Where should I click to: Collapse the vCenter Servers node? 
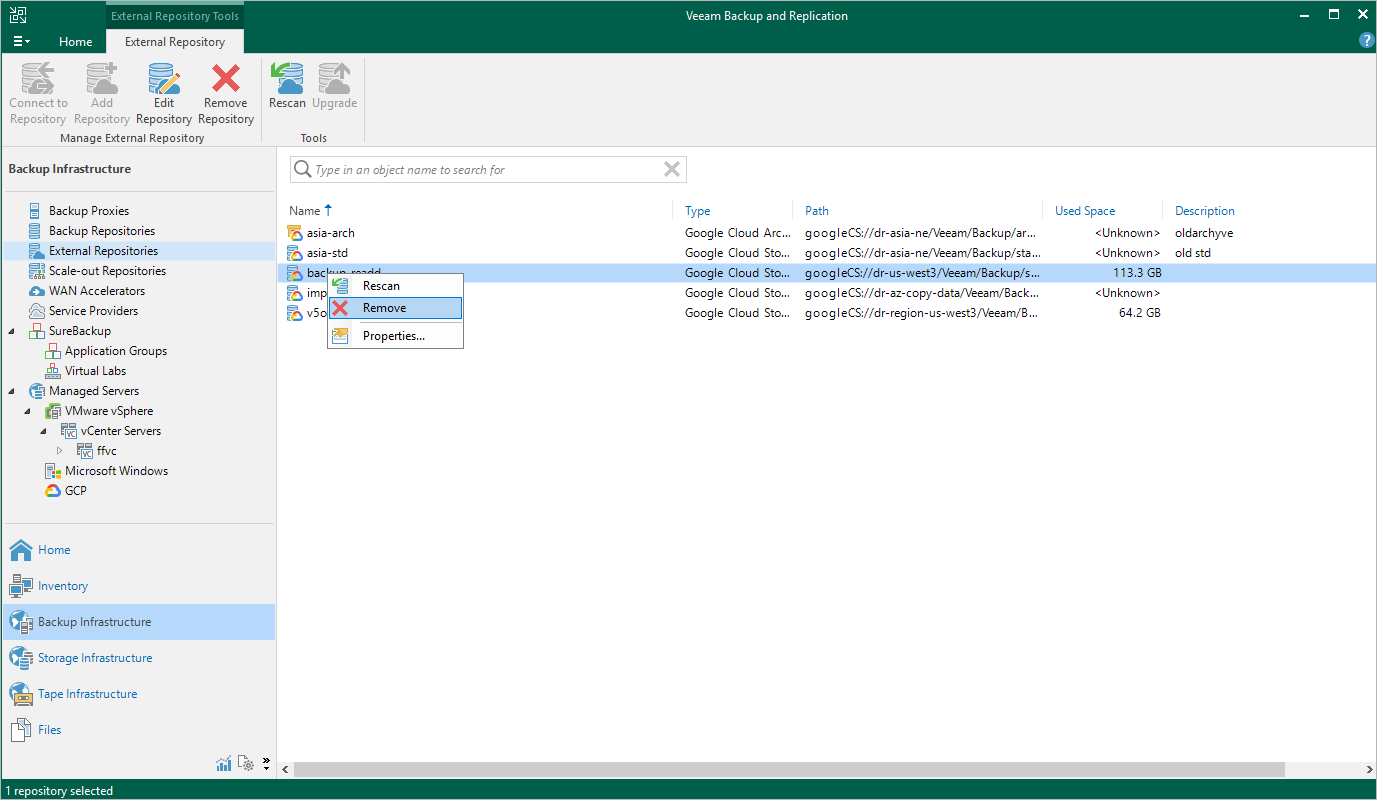pos(44,431)
